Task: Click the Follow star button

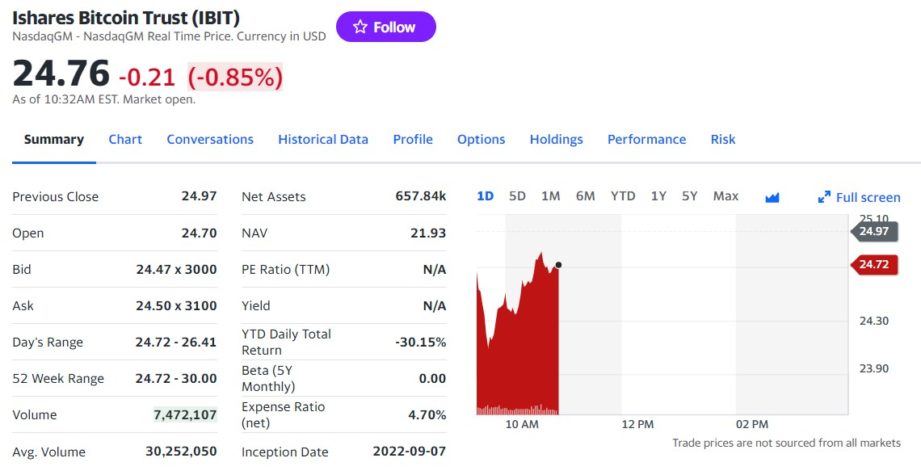Action: click(385, 27)
